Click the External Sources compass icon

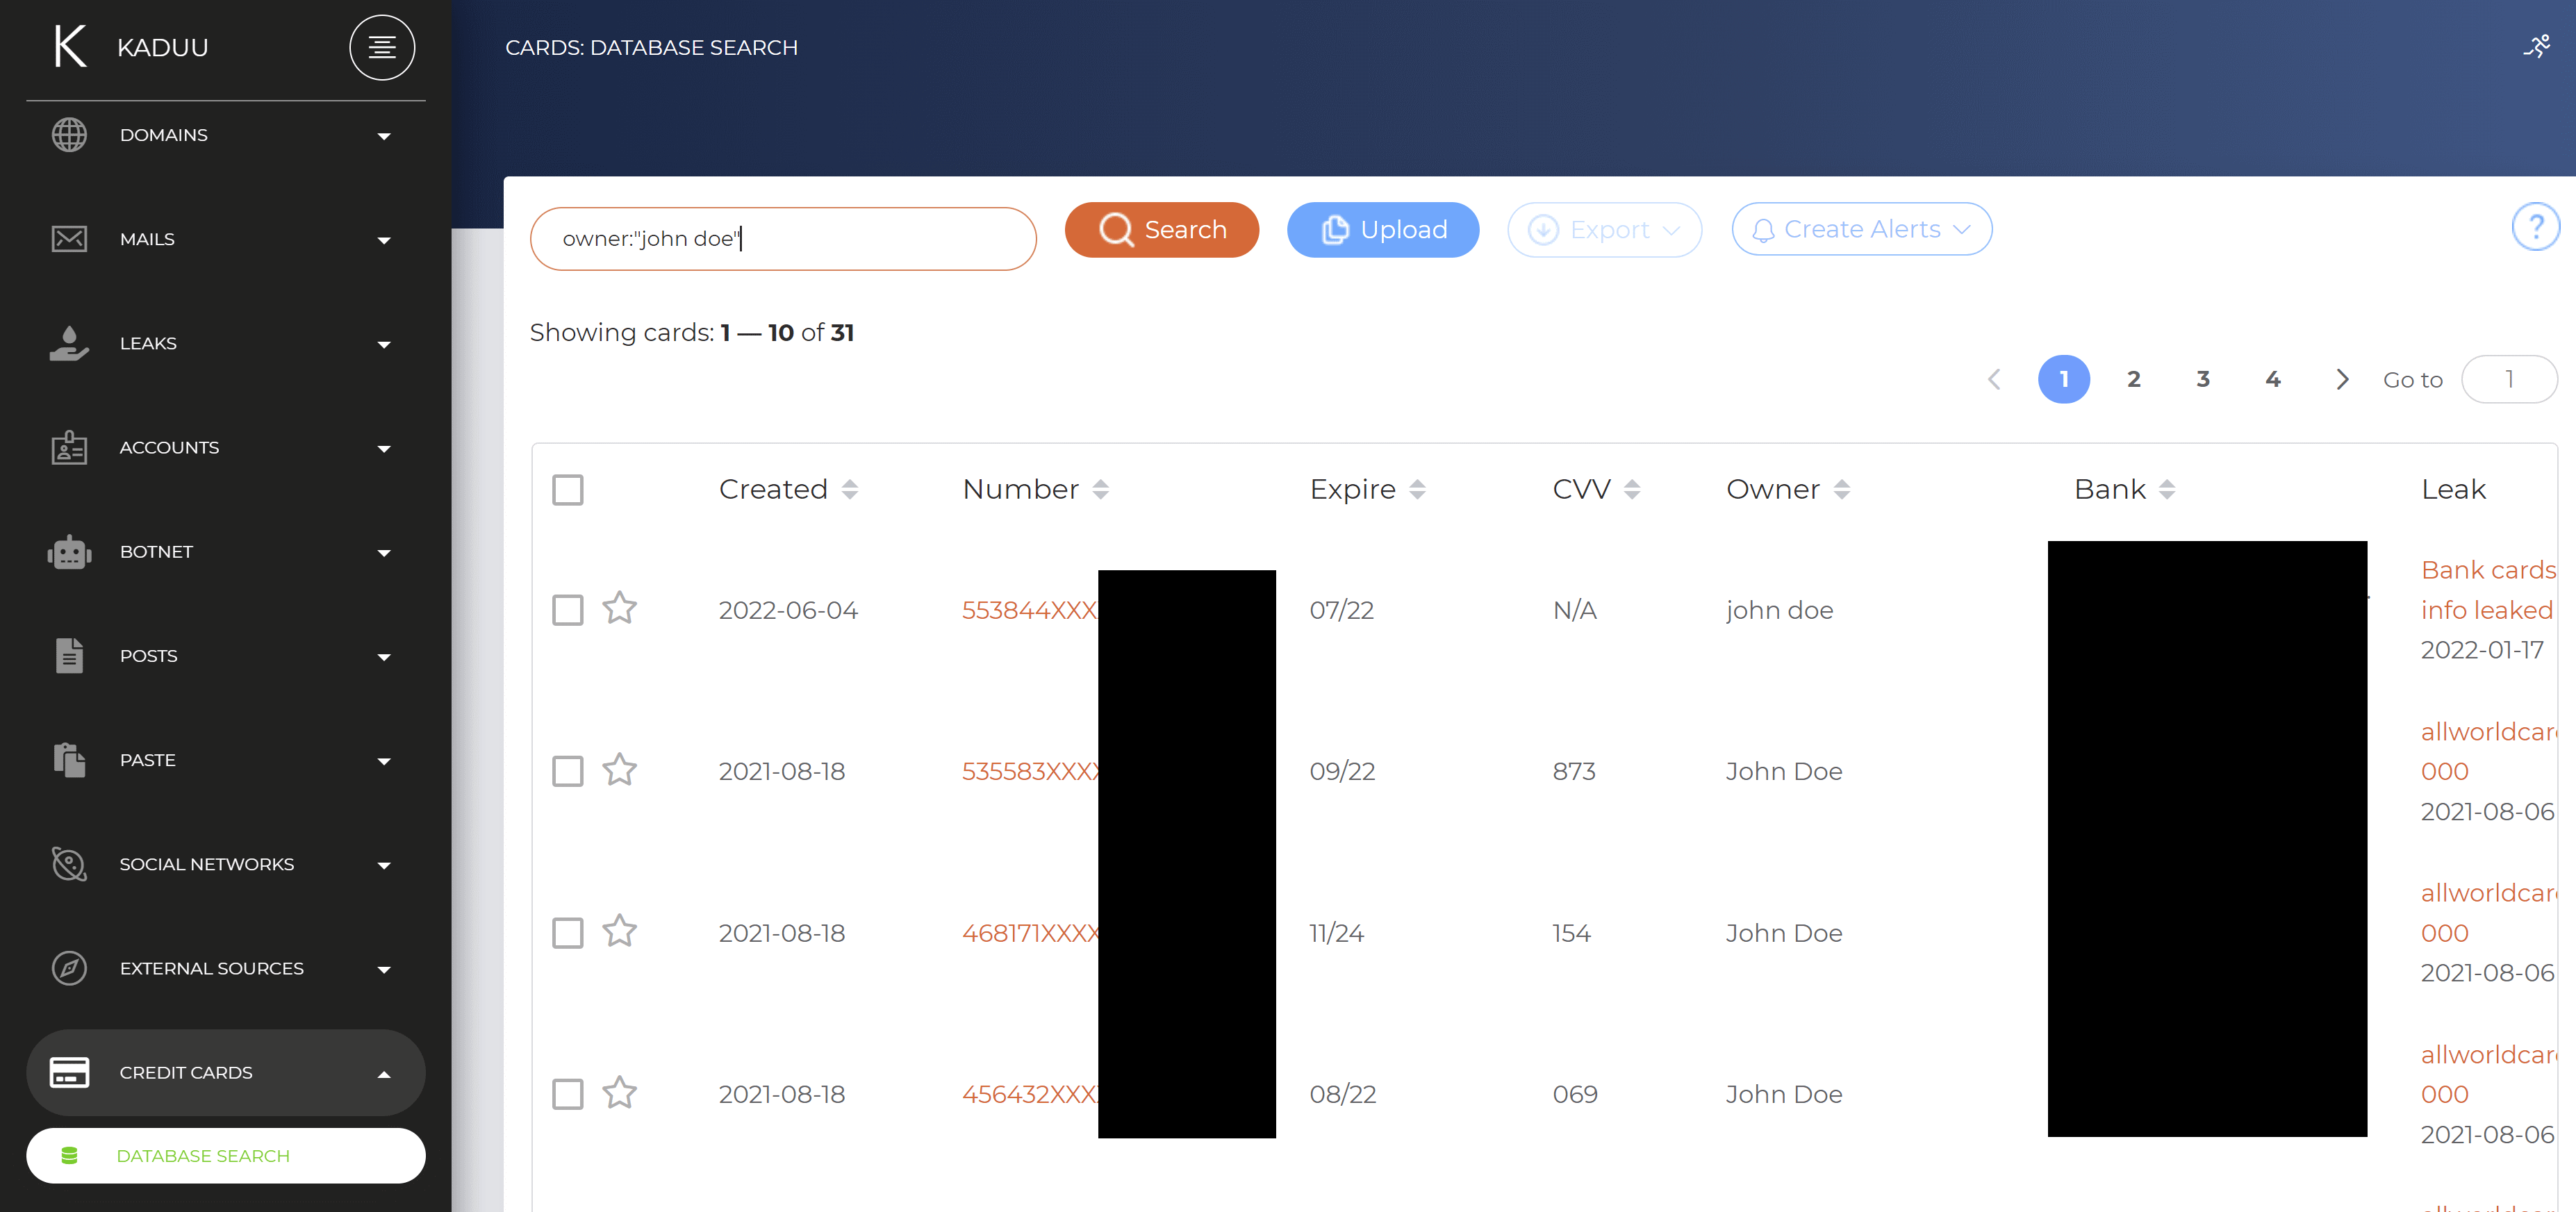[x=69, y=968]
